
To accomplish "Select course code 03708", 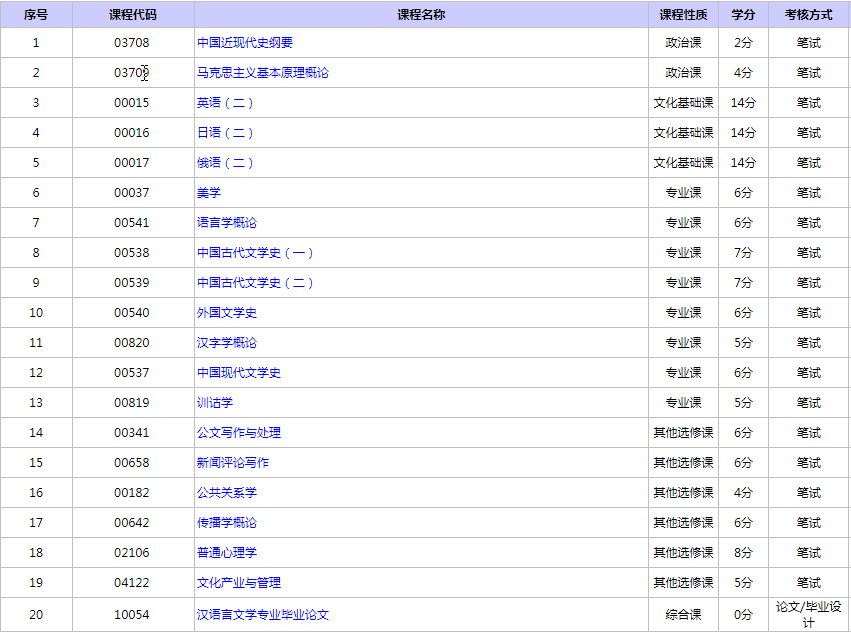I will point(132,42).
